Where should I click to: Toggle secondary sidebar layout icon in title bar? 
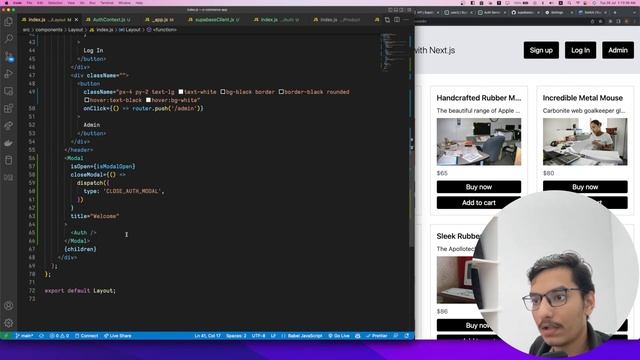tap(402, 10)
